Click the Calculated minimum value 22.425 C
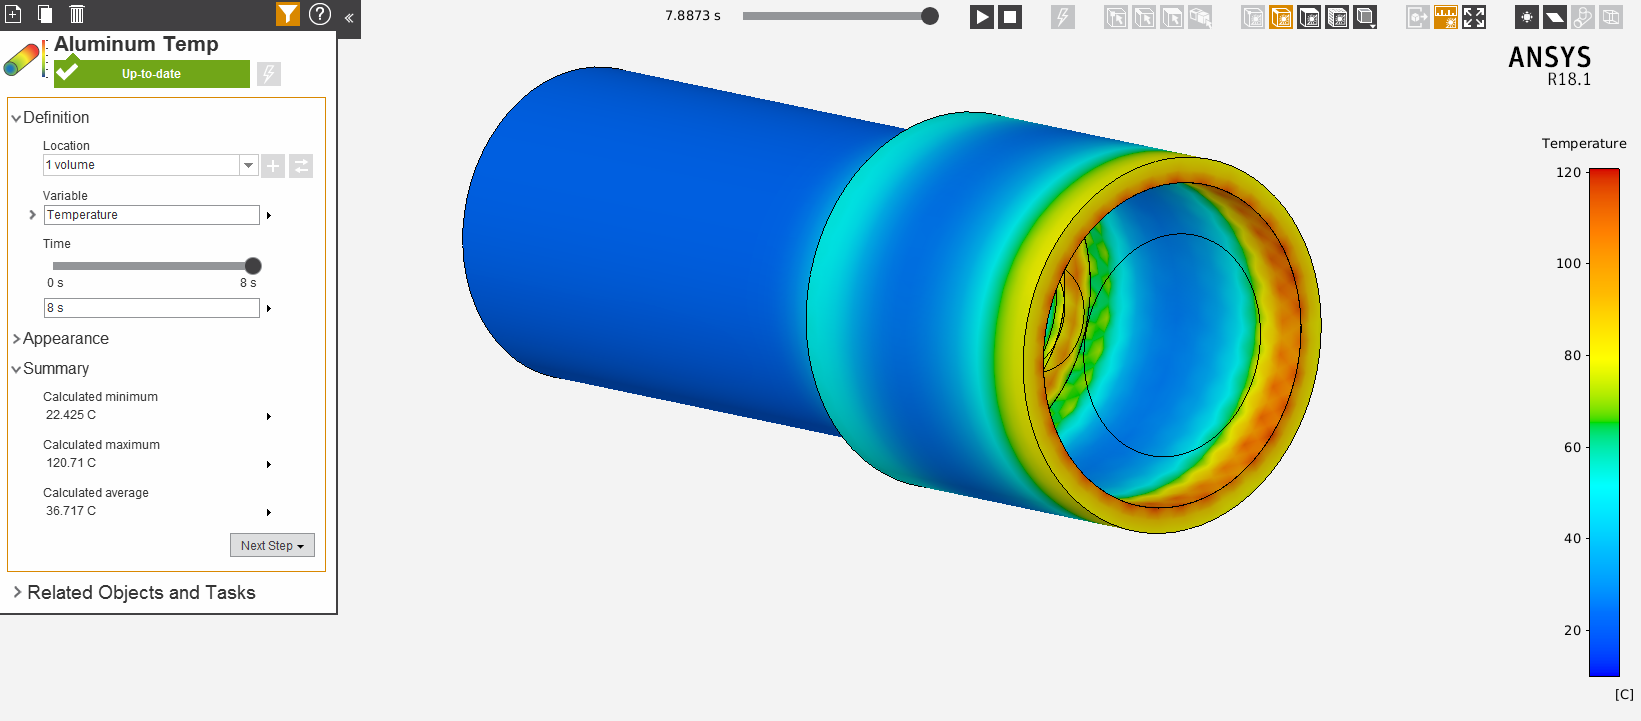This screenshot has width=1641, height=721. [x=71, y=415]
